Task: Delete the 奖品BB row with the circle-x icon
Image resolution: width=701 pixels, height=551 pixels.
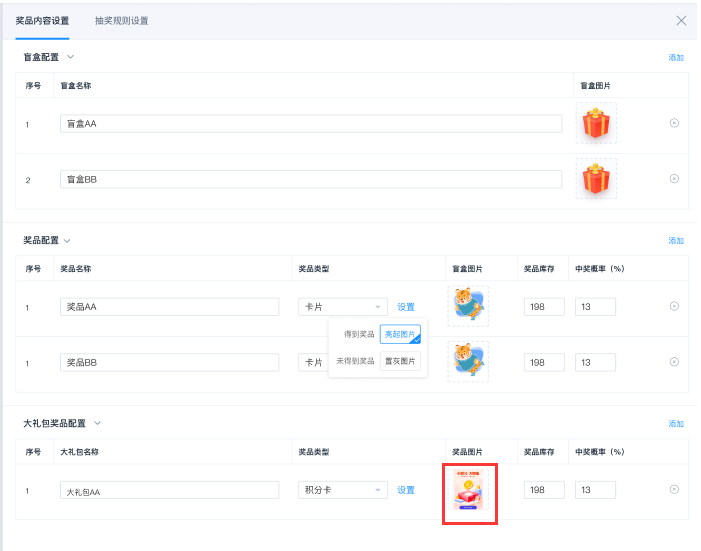Action: [673, 362]
